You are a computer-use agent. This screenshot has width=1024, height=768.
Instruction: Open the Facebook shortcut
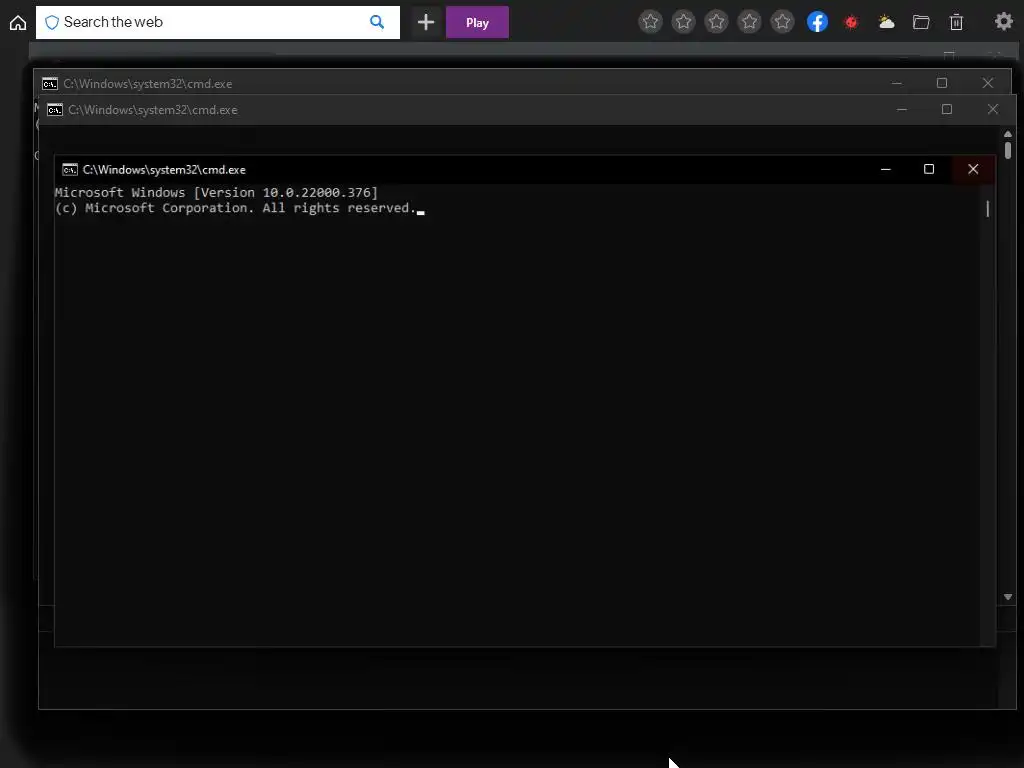[818, 22]
